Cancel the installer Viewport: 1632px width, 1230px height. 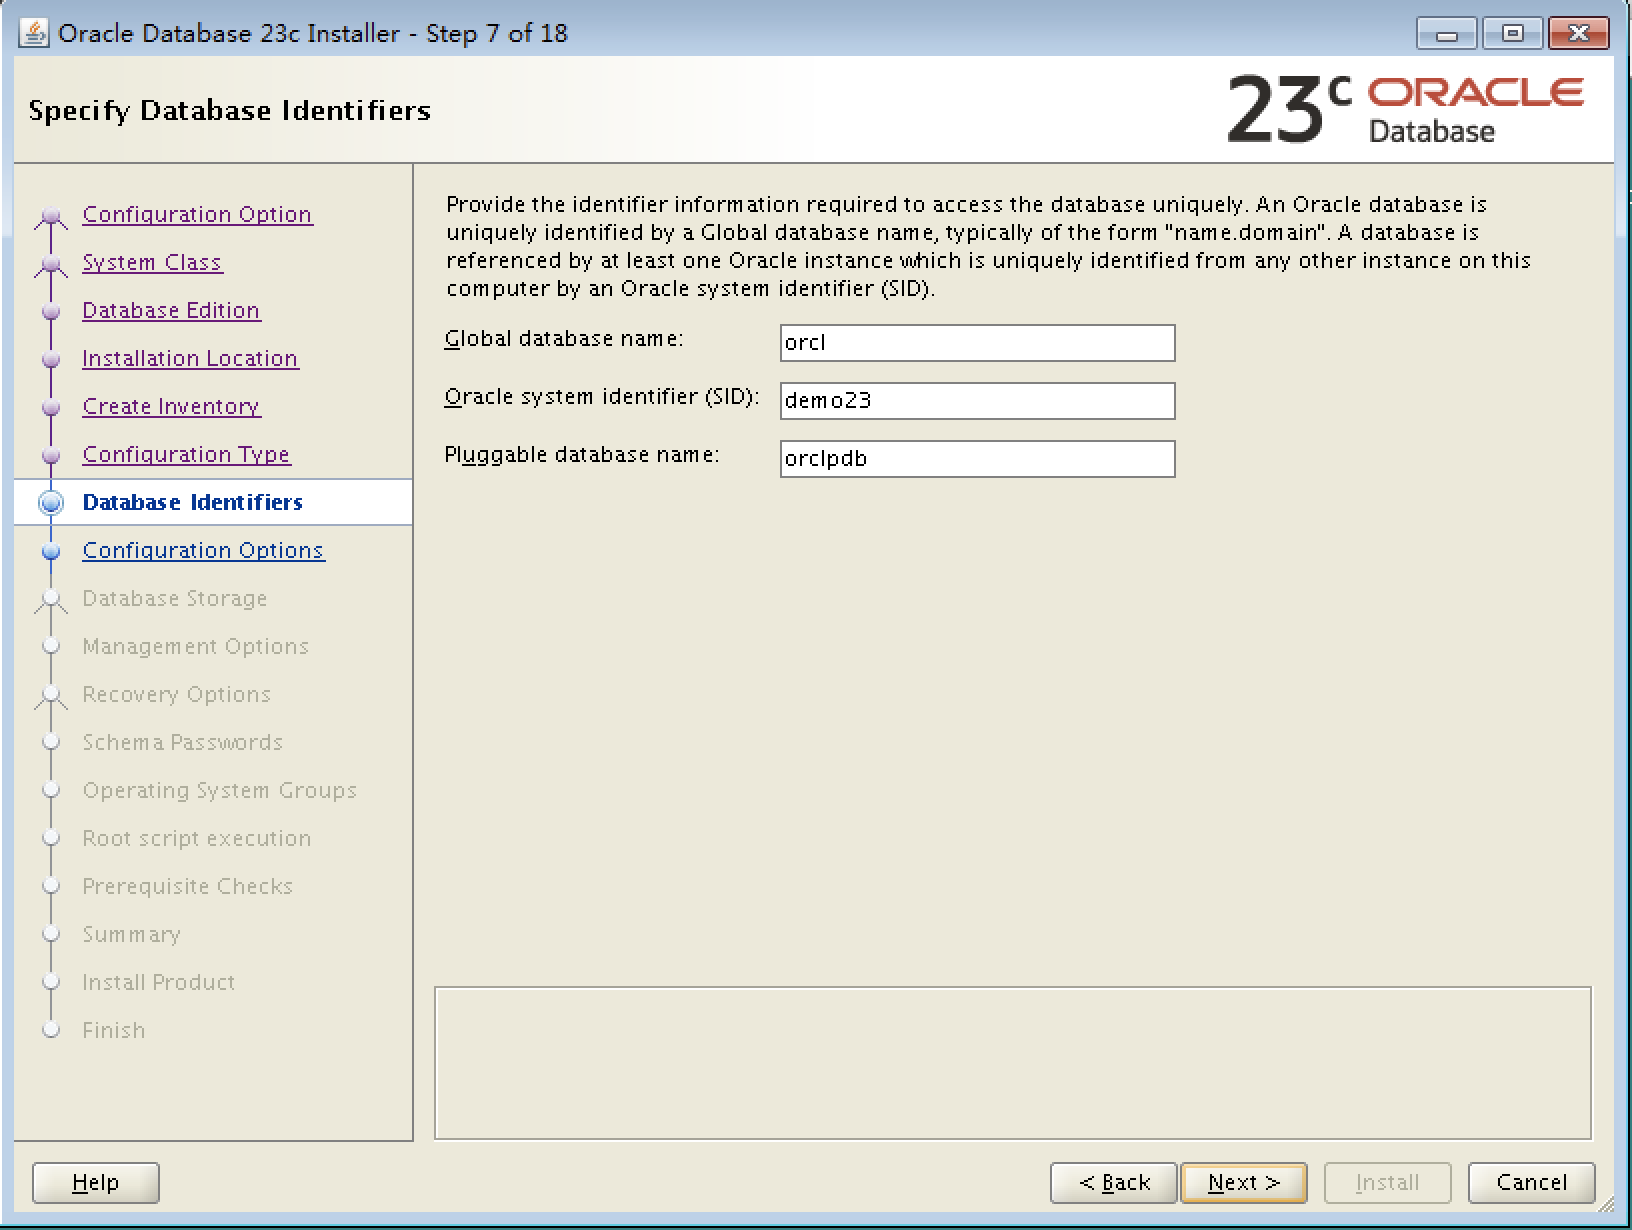point(1531,1182)
